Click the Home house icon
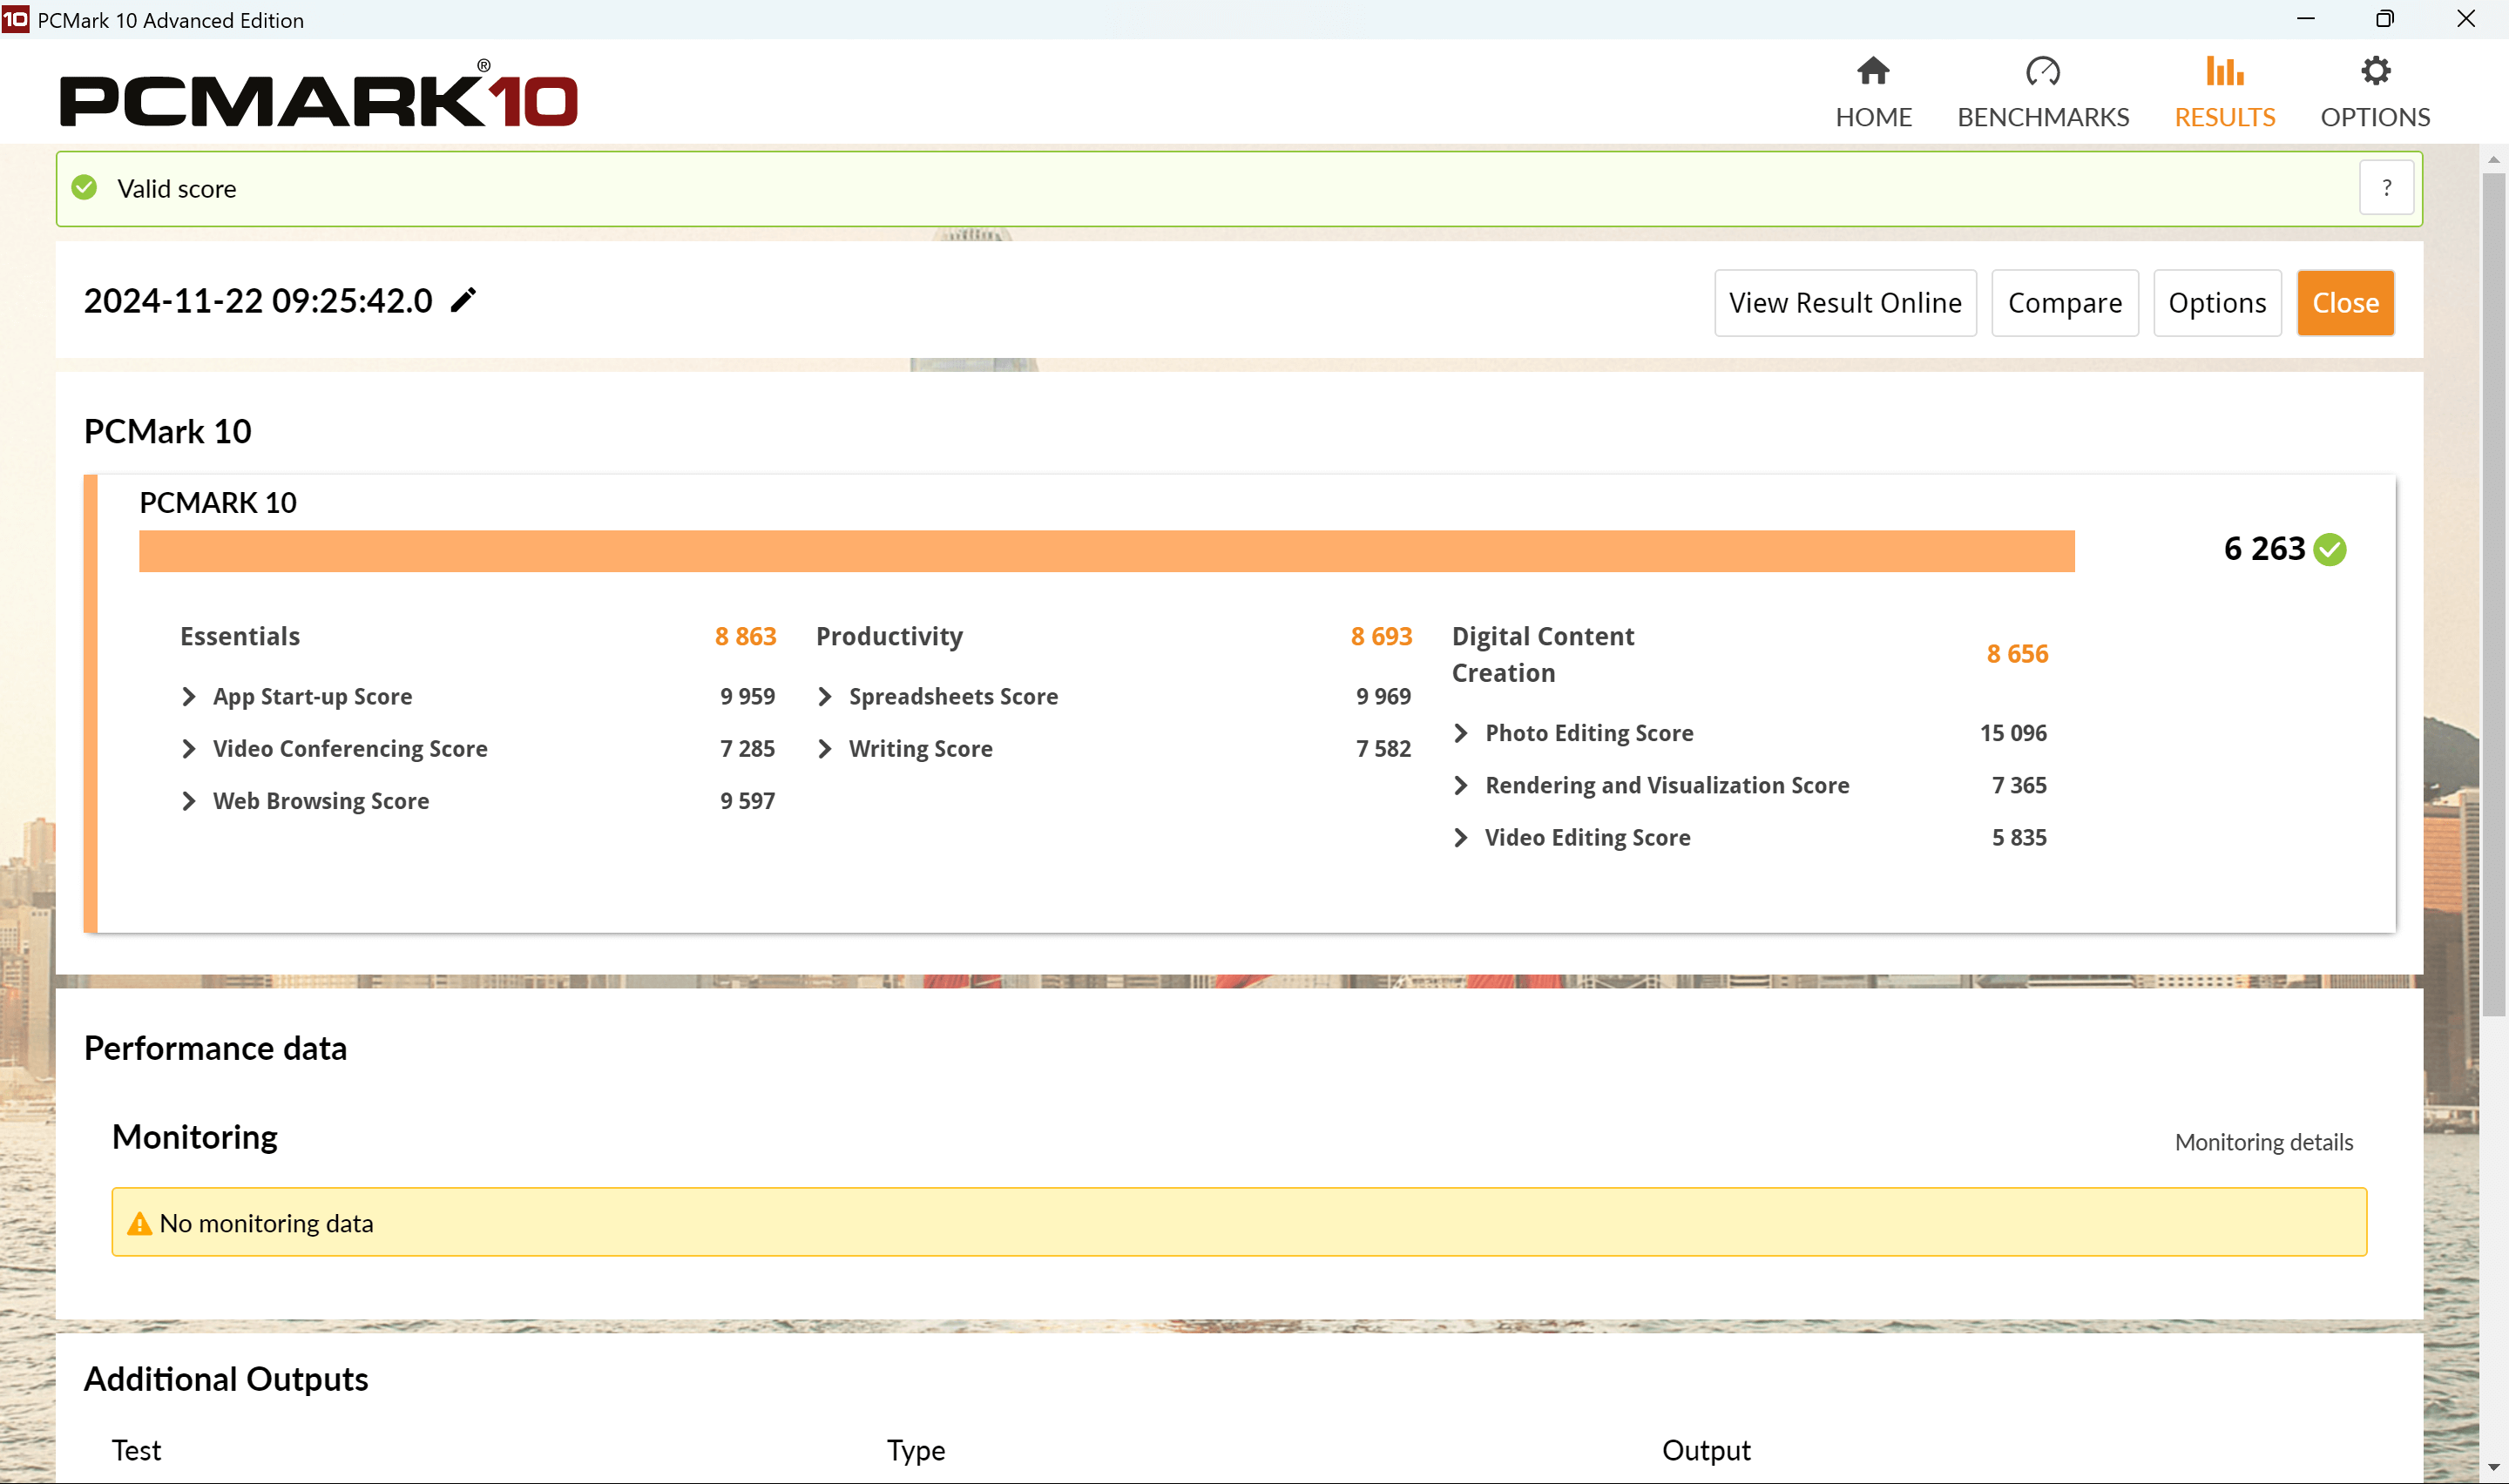The image size is (2509, 1484). [1873, 71]
